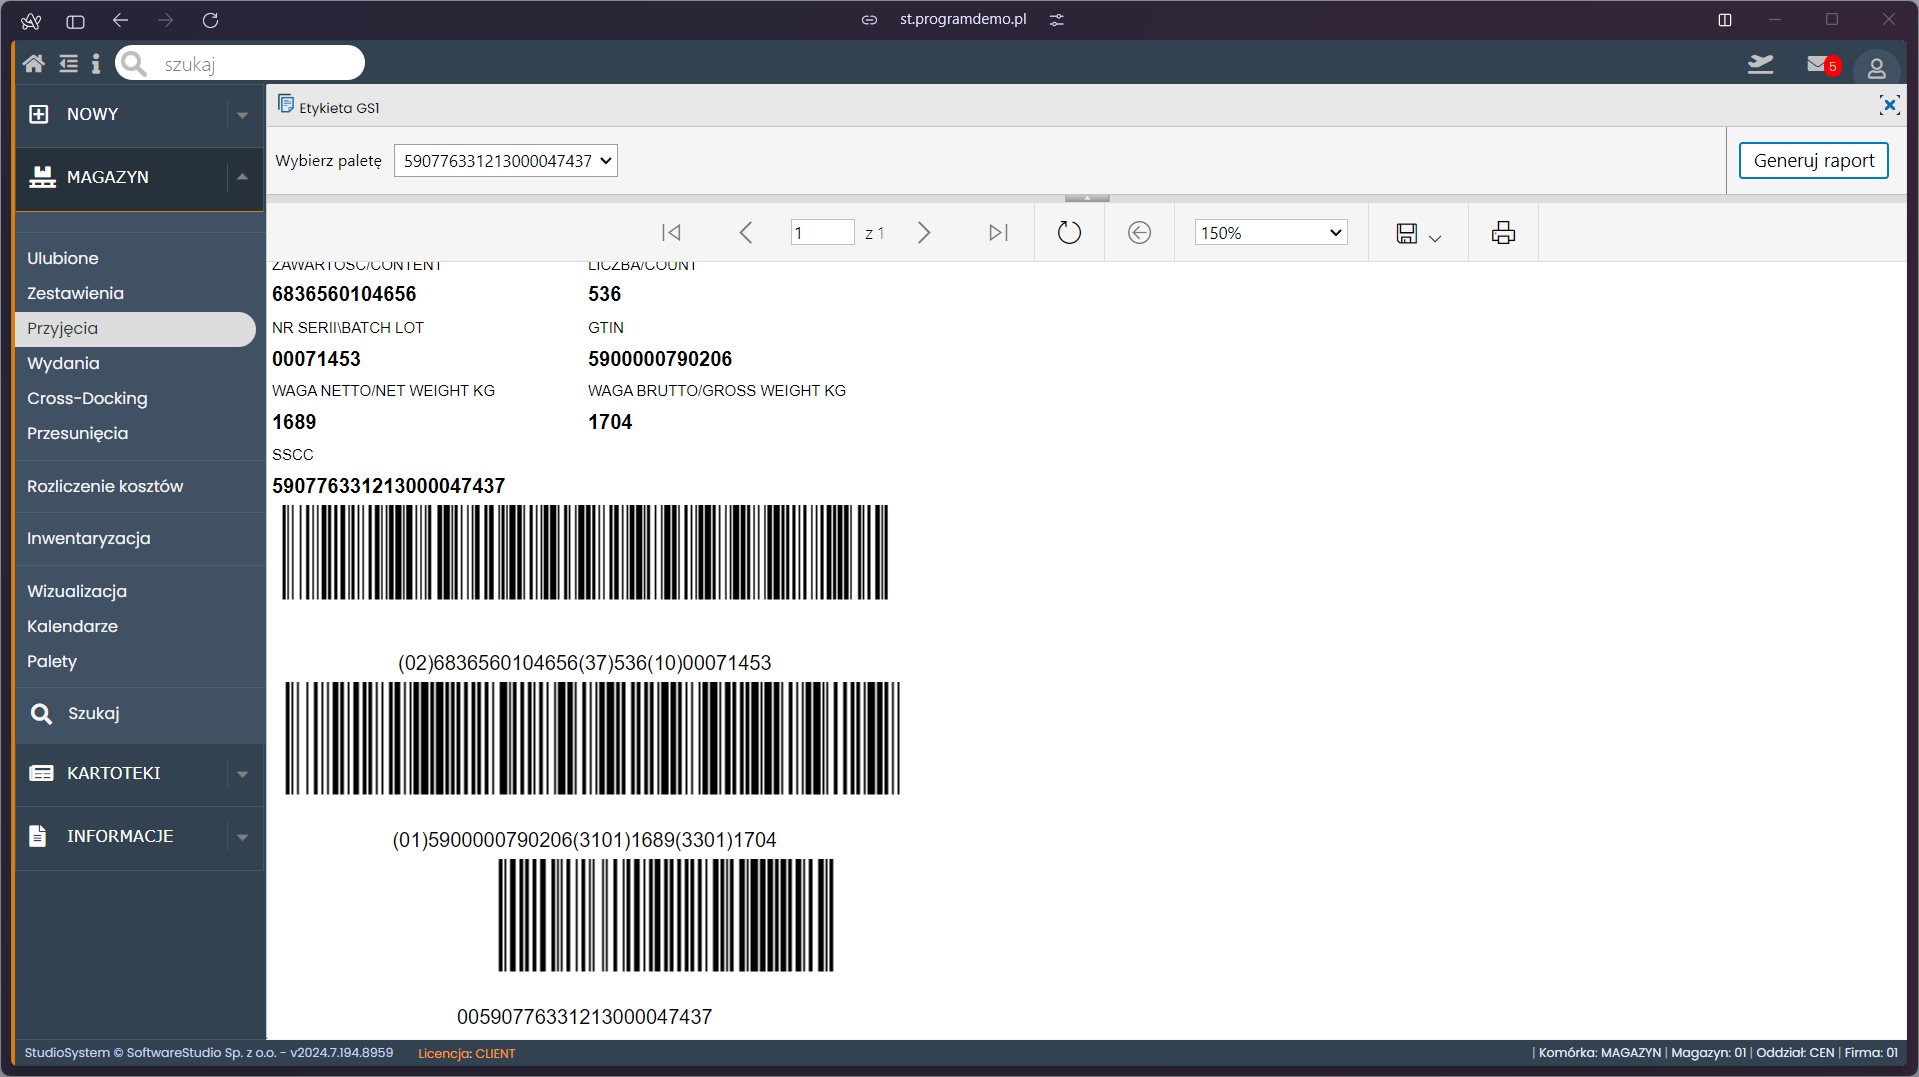Screen dimensions: 1919x1077
Task: Open the mail notifications with badge 5
Action: tap(1823, 65)
